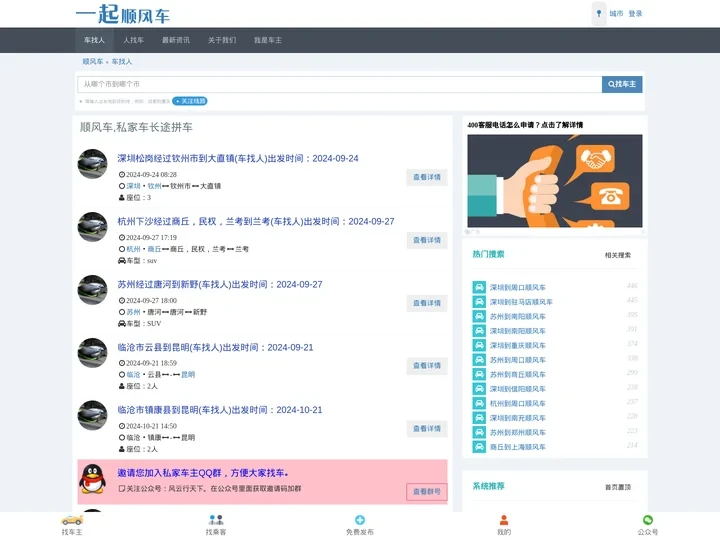Click the 找车主 bottom bar car icon
This screenshot has width=720, height=540.
coord(72,520)
